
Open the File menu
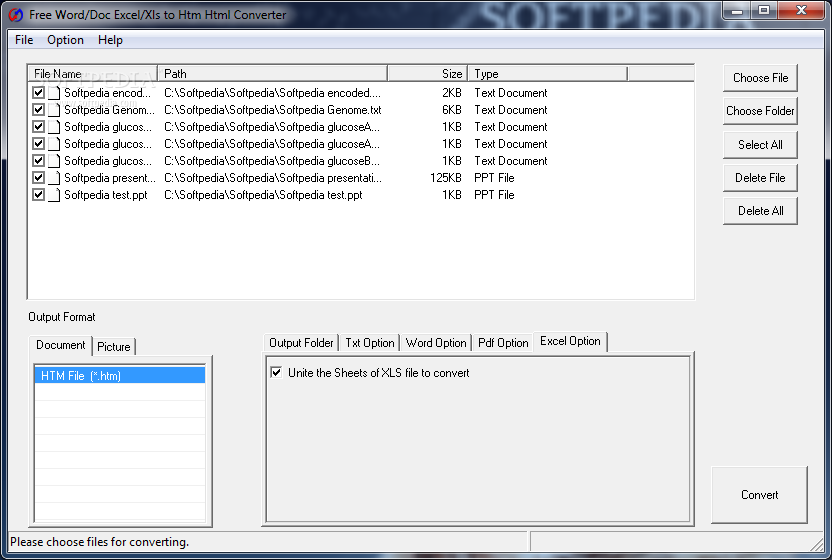24,40
